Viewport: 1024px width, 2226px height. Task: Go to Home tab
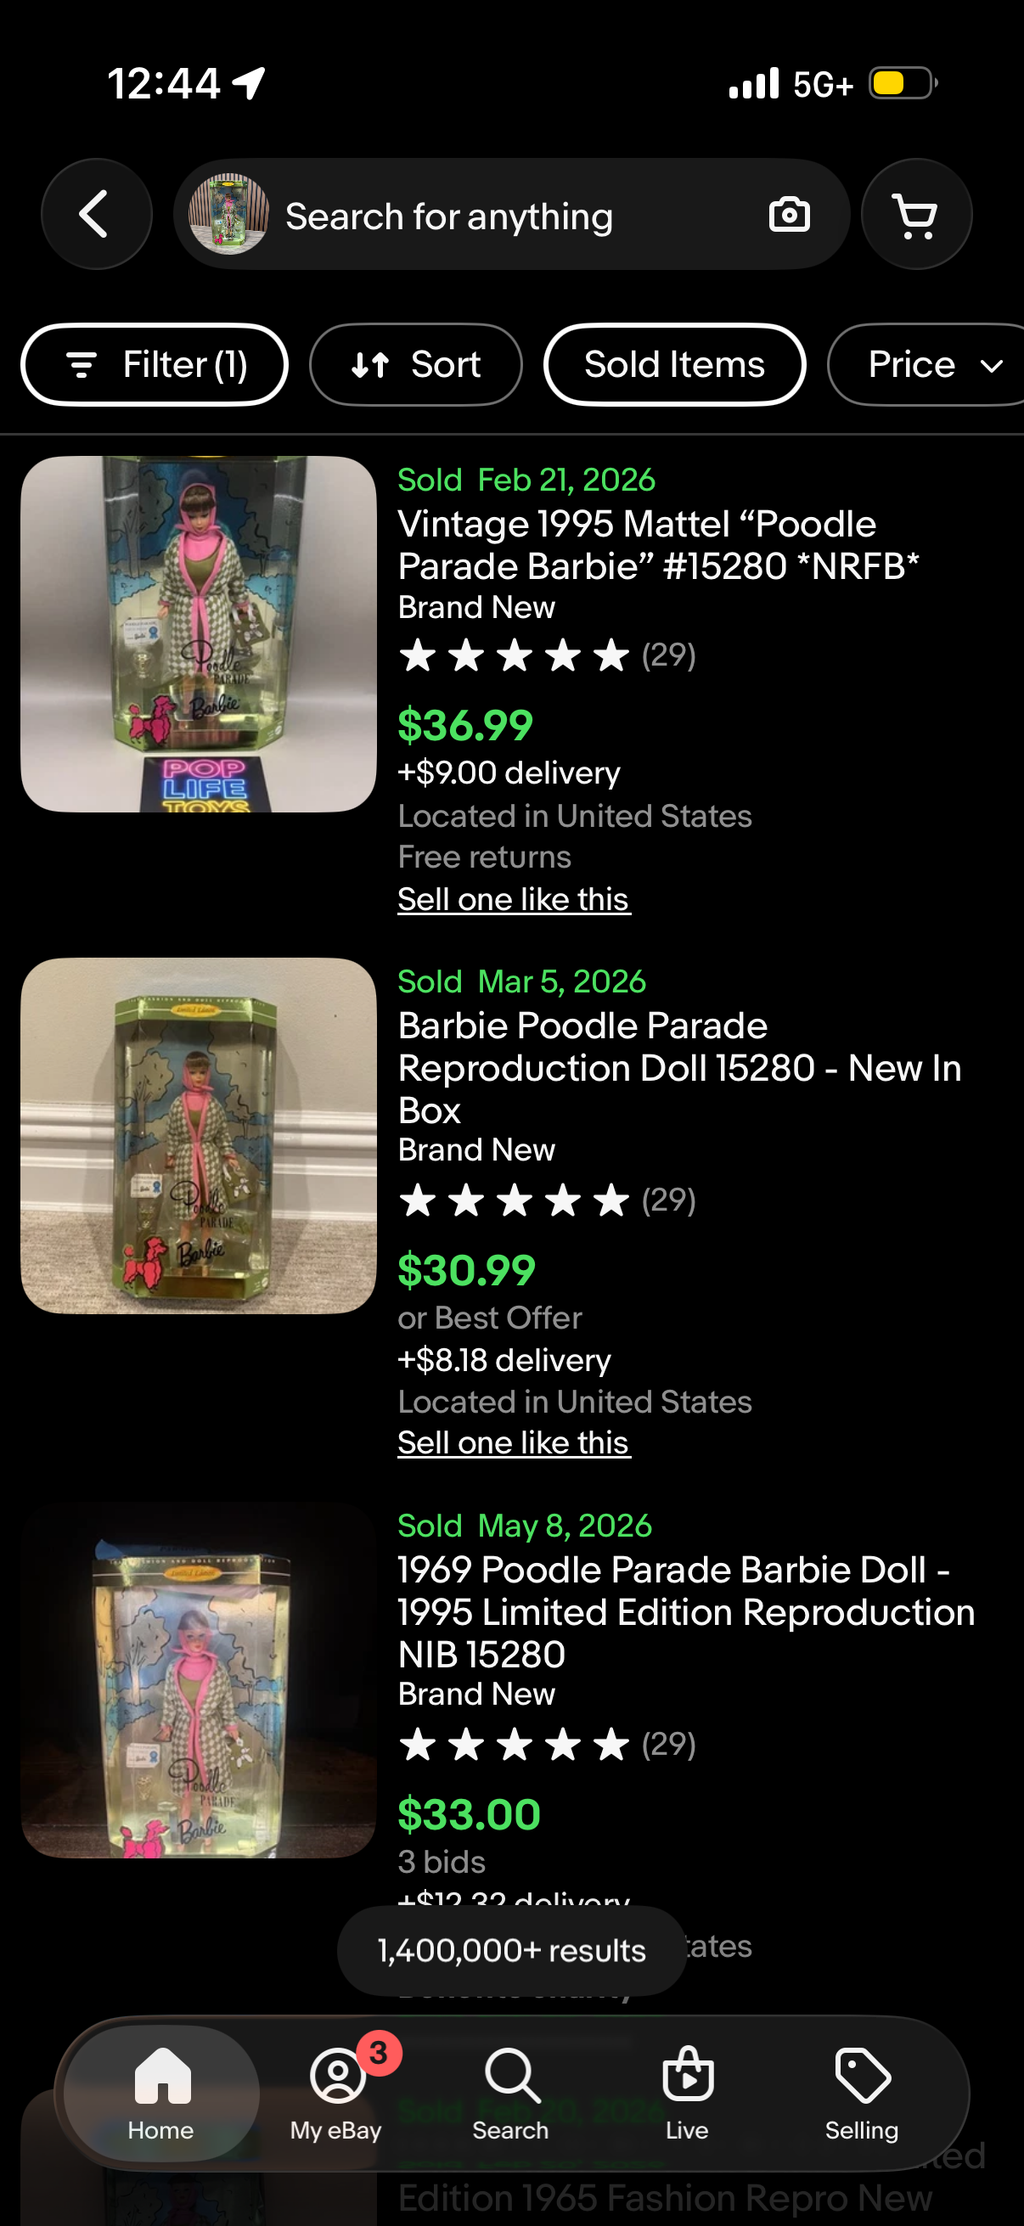pyautogui.click(x=161, y=2092)
